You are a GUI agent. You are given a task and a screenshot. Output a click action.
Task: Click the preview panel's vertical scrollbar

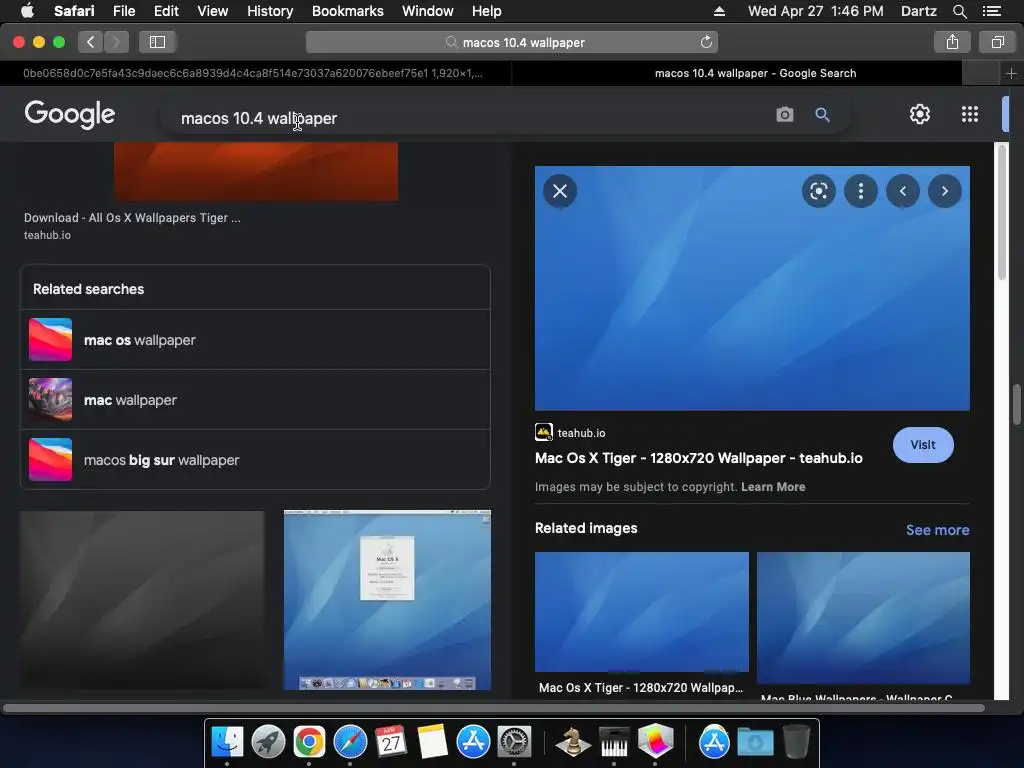(x=1002, y=212)
